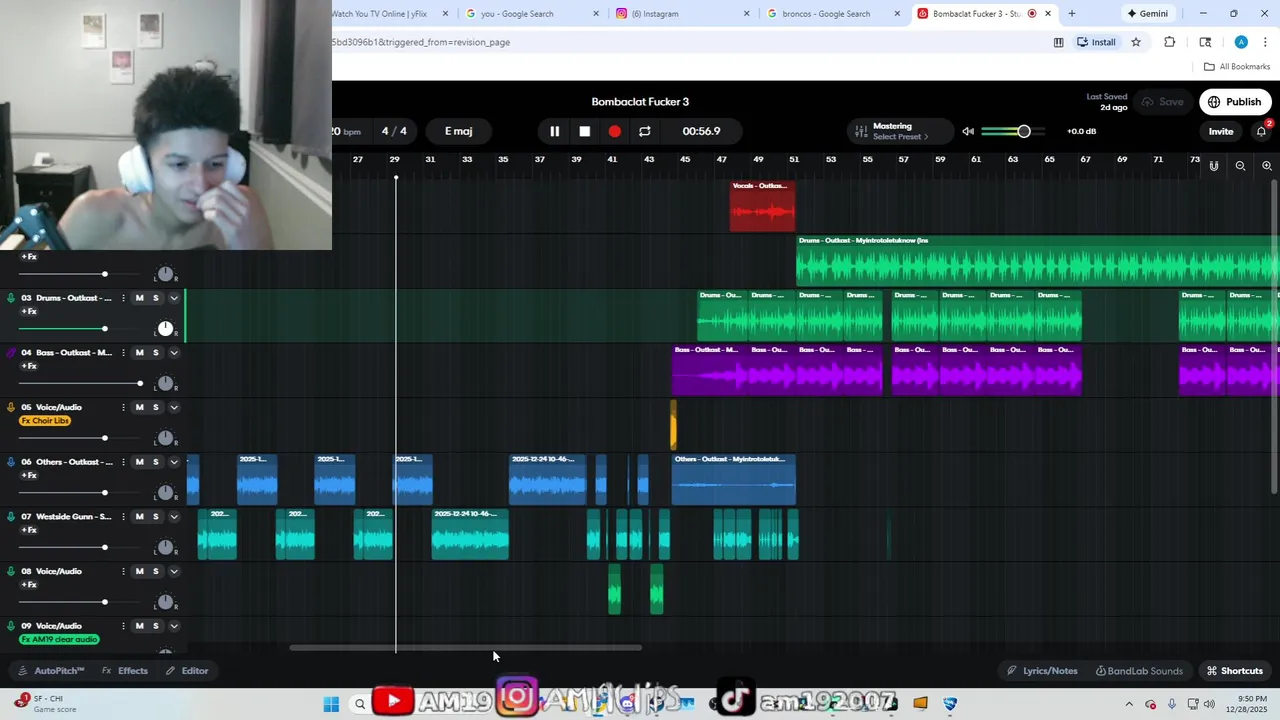The image size is (1280, 720).
Task: Zoom out the timeline with the magnifier
Action: 1240,166
